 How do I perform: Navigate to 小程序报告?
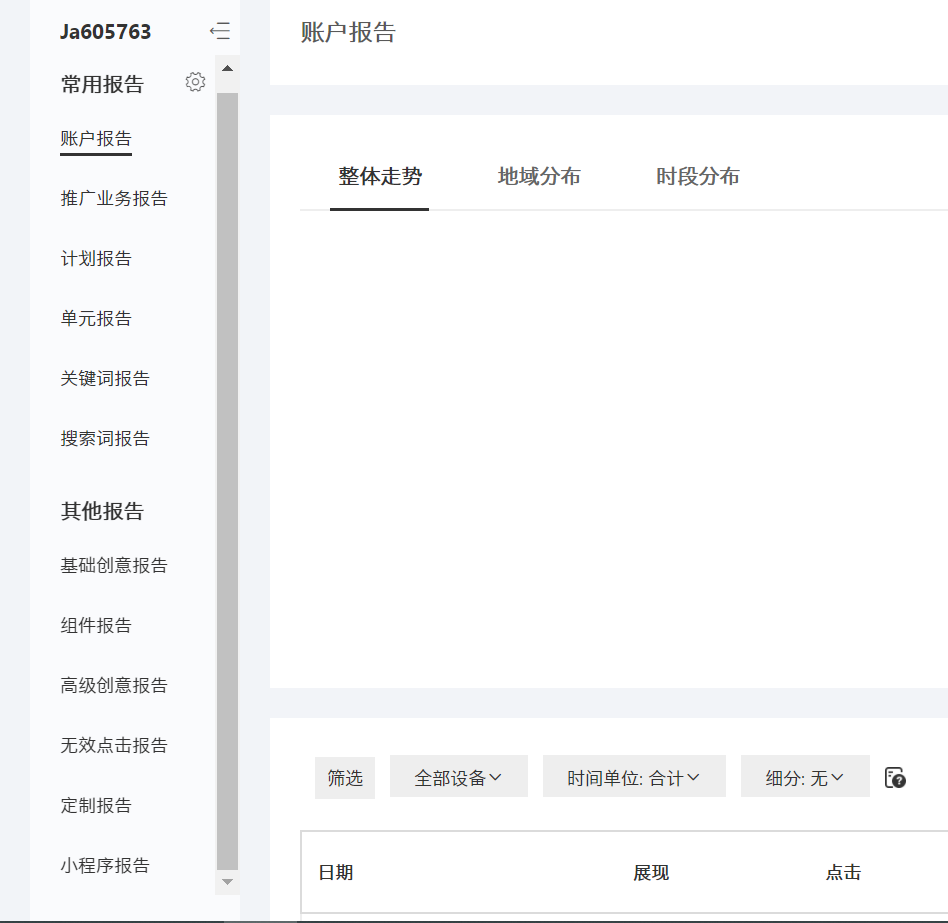point(105,866)
